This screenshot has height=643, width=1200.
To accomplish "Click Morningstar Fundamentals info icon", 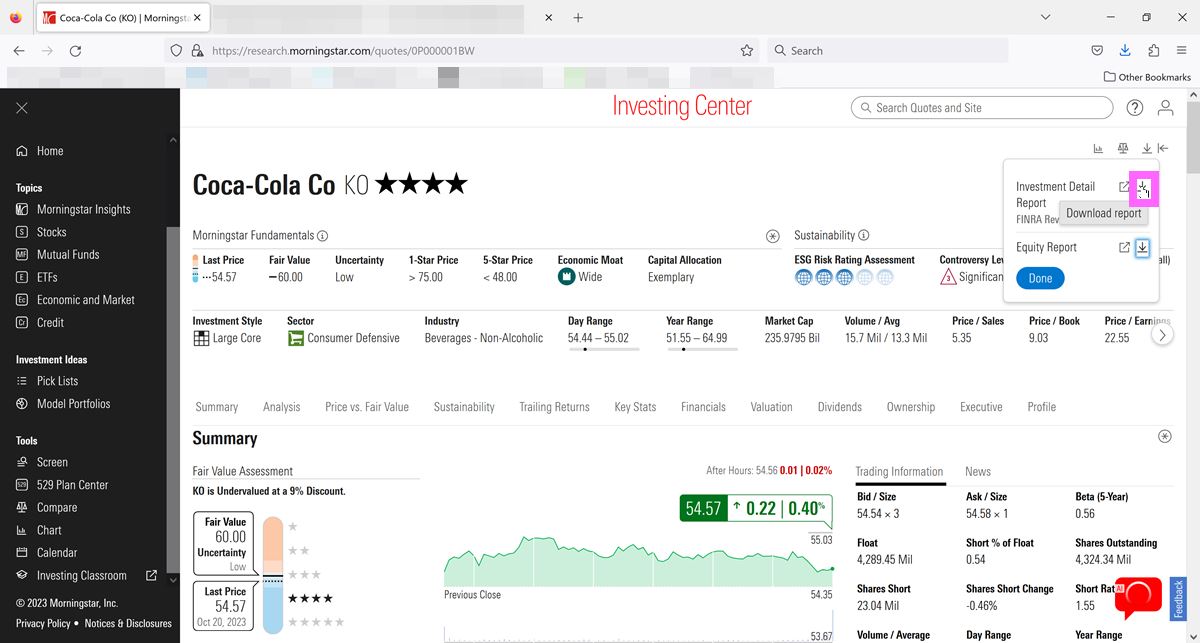I will tap(323, 236).
